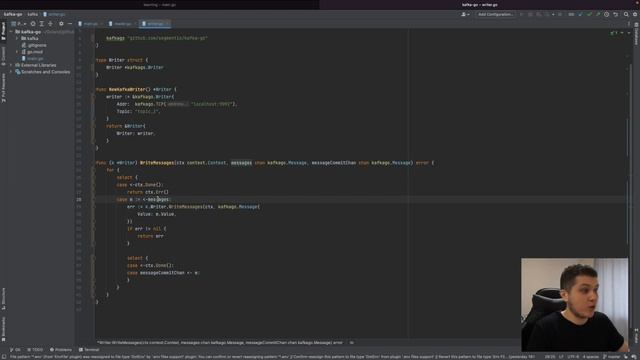The height and width of the screenshot is (360, 640).
Task: Click 'return ctx.Err()' code line
Action: click(x=148, y=192)
